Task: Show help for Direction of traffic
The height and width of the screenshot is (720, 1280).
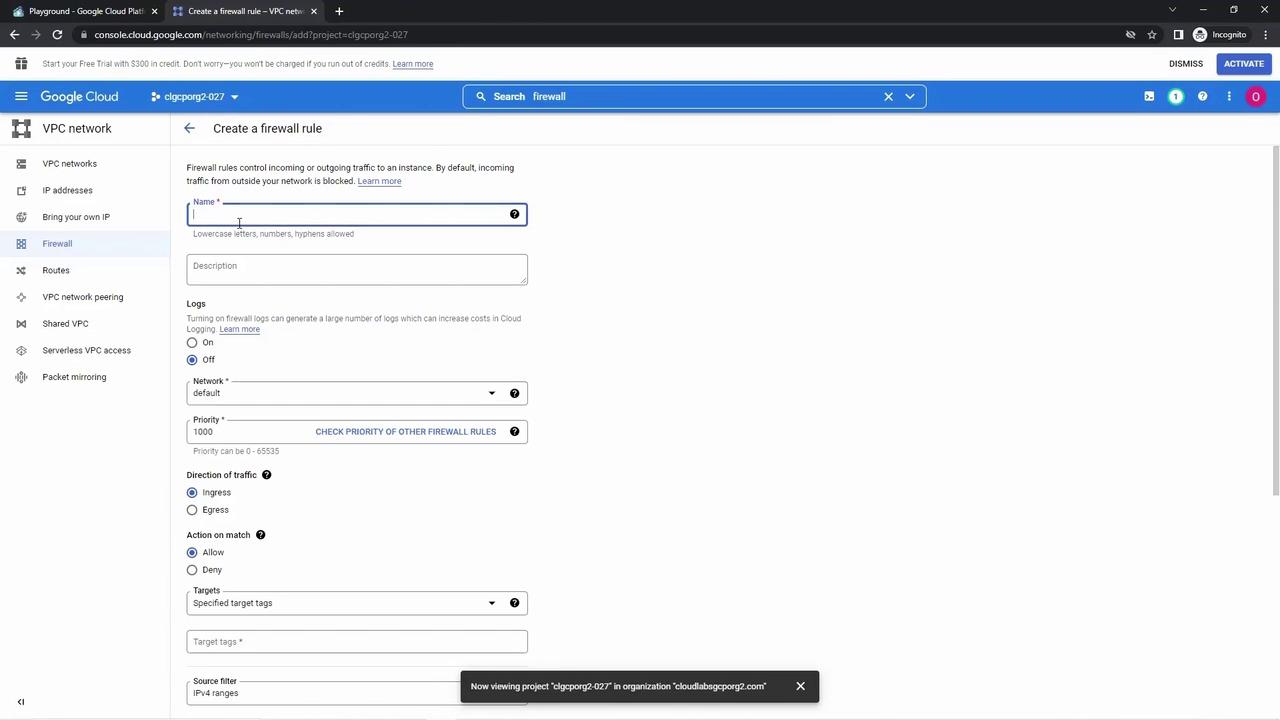Action: [266, 475]
